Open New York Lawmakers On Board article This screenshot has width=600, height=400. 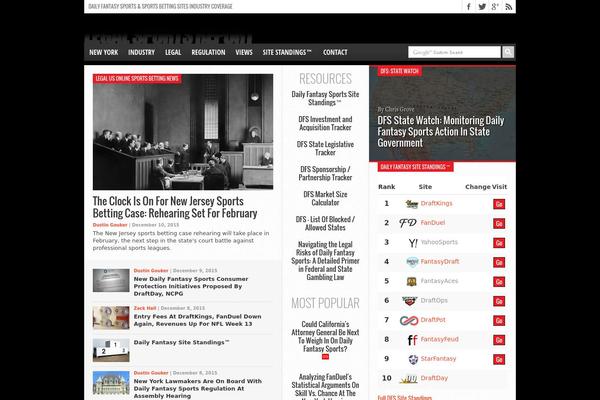click(197, 389)
